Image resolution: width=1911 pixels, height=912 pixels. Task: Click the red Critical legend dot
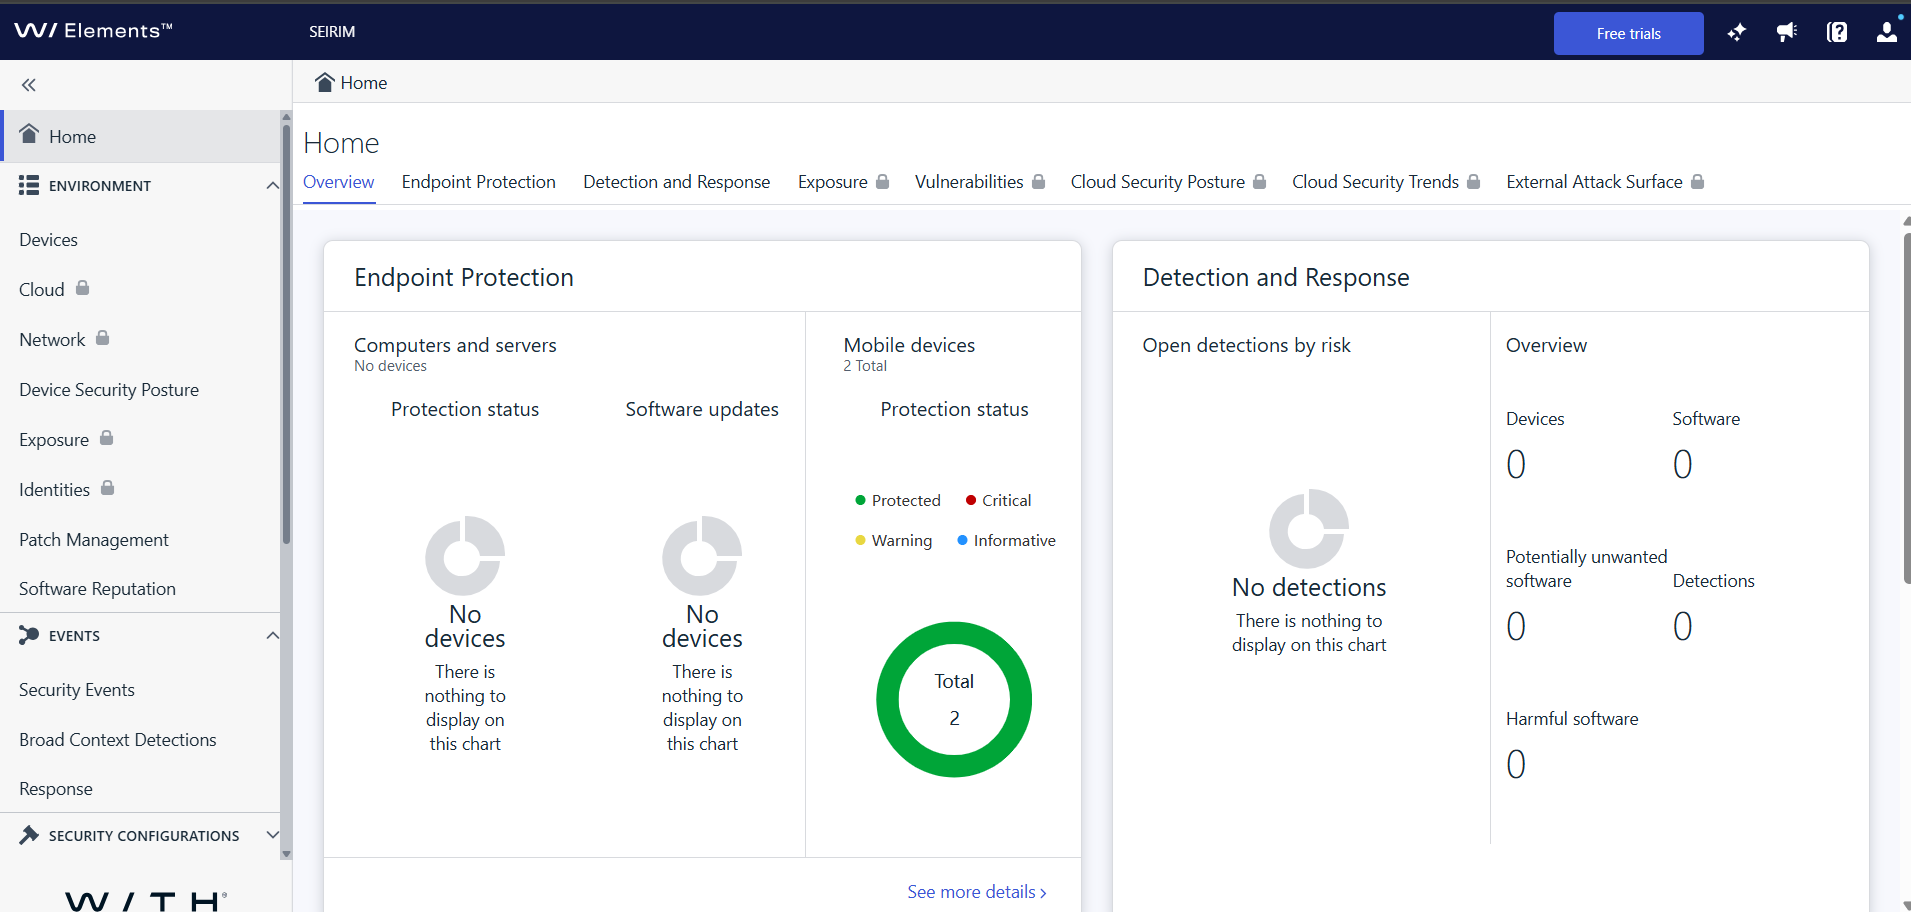[971, 500]
